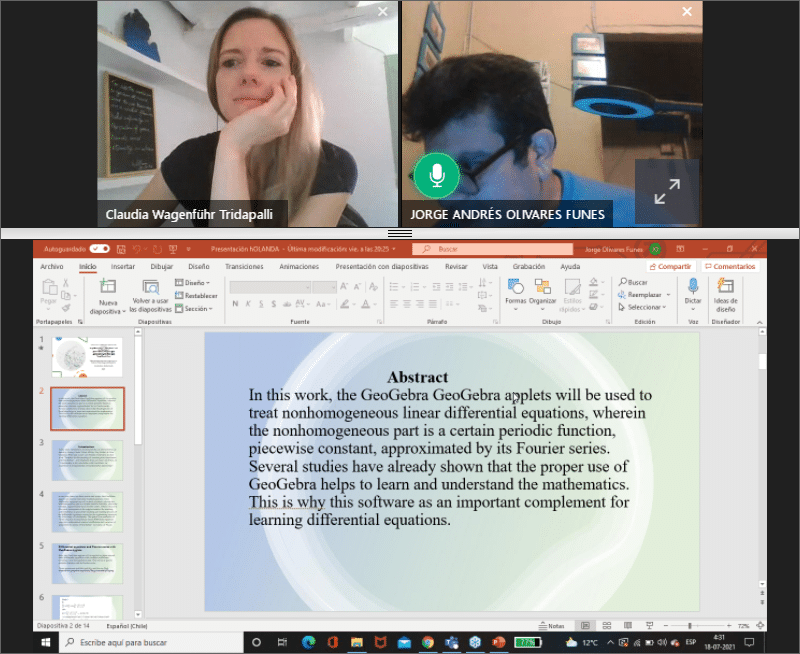Open PowerPoint from the Windows taskbar
This screenshot has height=654, width=800.
click(496, 642)
